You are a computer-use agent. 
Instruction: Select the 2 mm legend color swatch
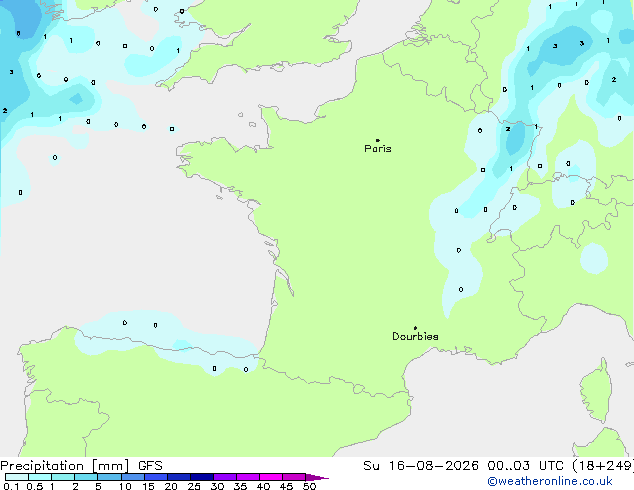click(86, 477)
